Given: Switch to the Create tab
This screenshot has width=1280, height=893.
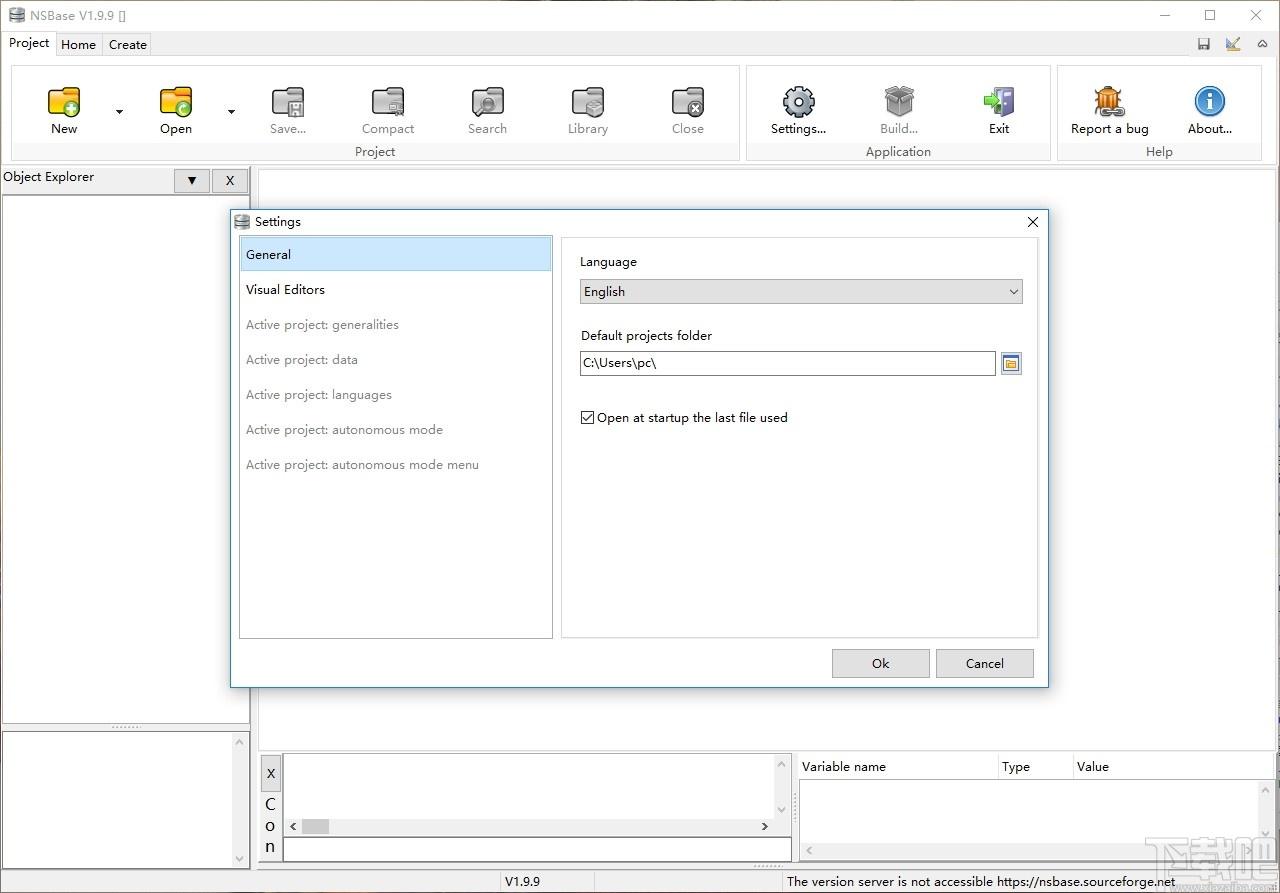Looking at the screenshot, I should pyautogui.click(x=128, y=44).
